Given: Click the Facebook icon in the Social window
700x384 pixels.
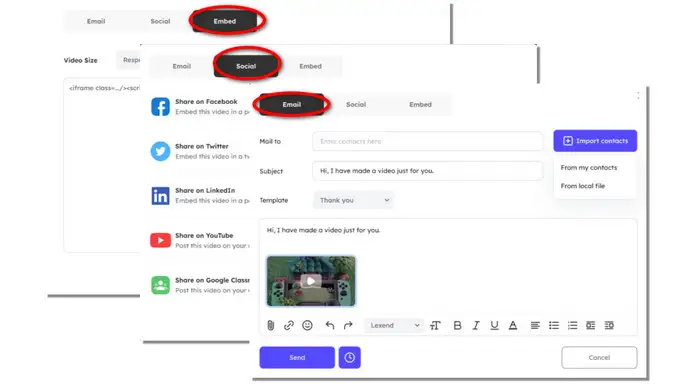Looking at the screenshot, I should click(160, 107).
